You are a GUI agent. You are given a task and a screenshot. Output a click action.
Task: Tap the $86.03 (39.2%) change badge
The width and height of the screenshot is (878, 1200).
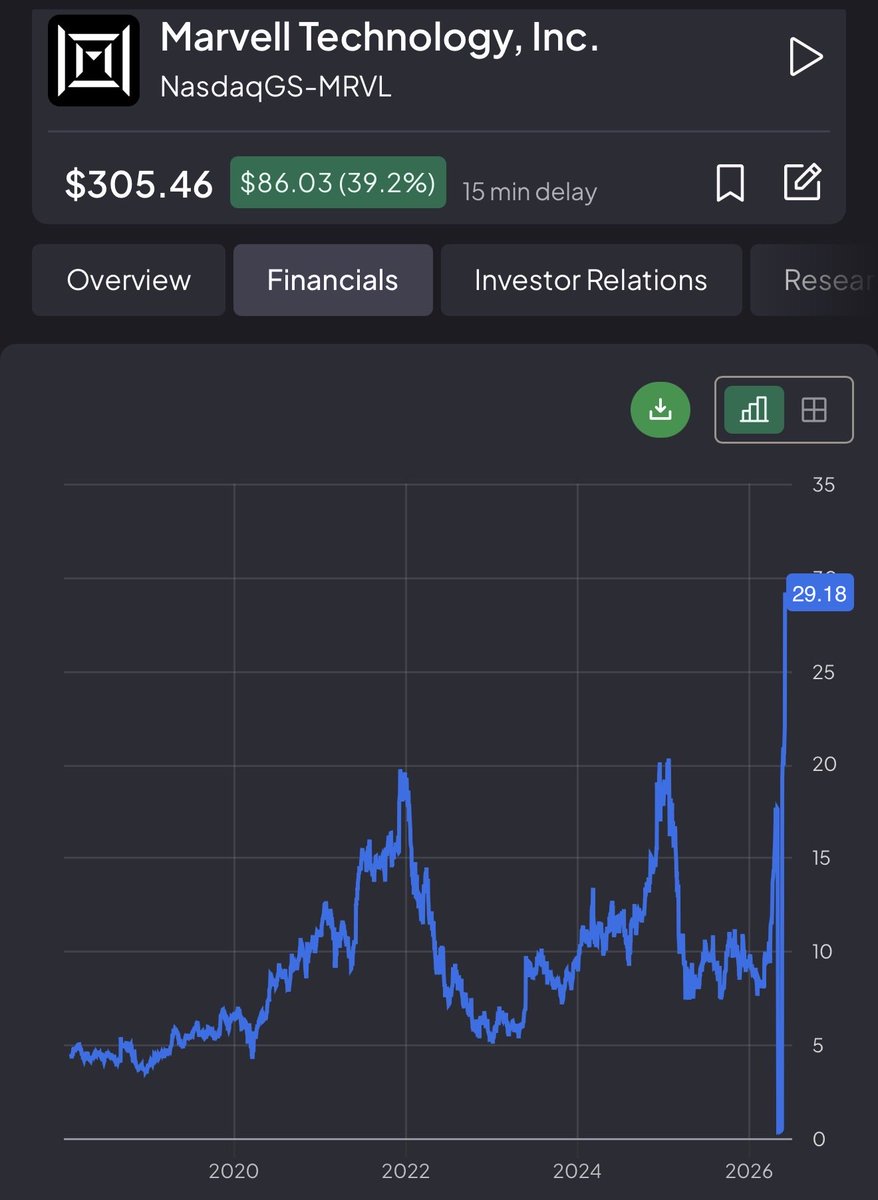[x=338, y=182]
